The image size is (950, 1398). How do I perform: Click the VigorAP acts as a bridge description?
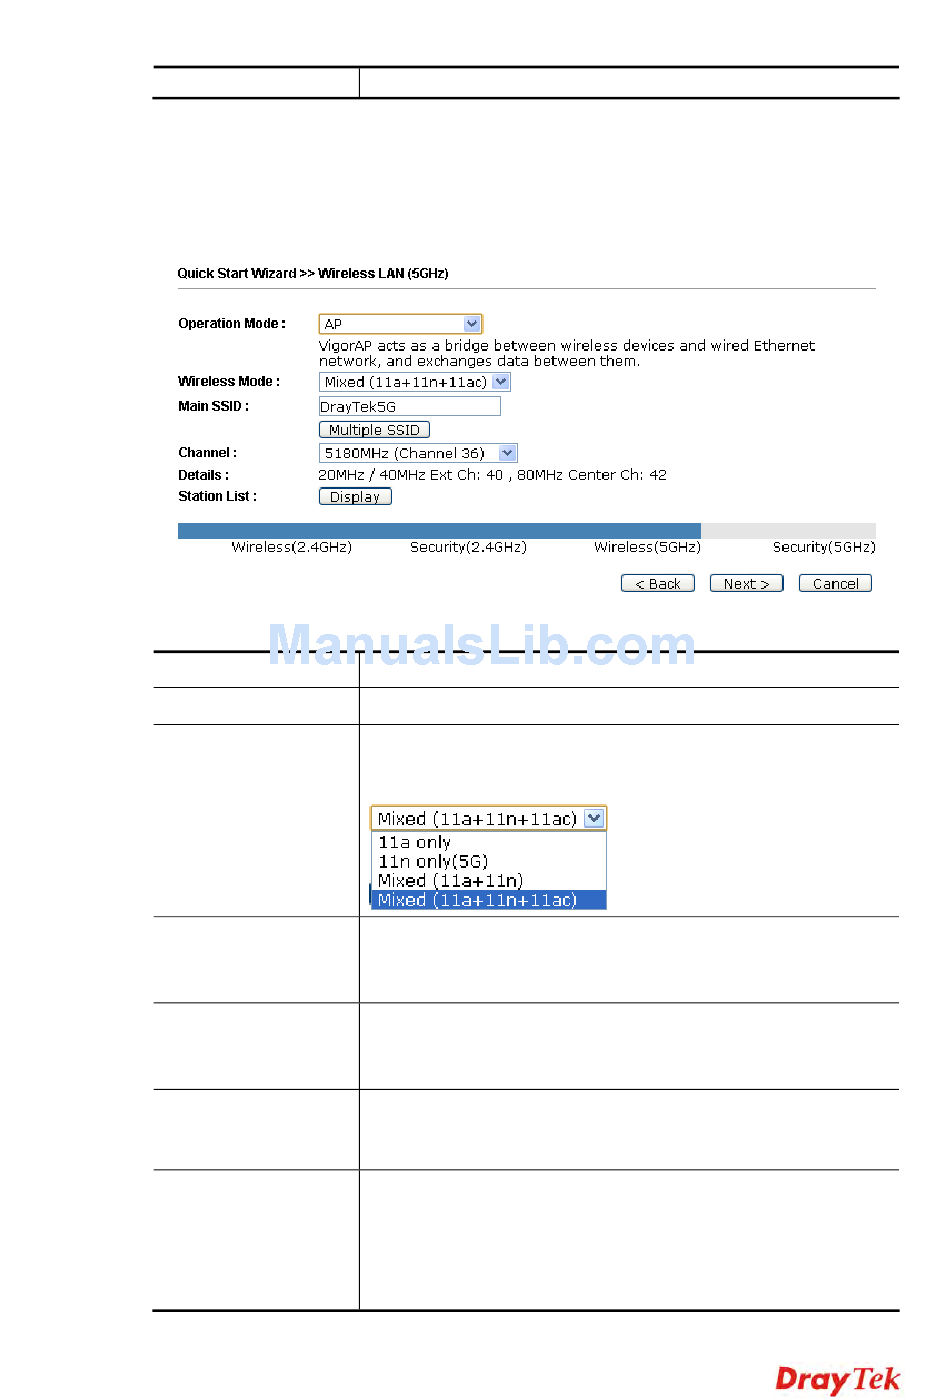[x=567, y=353]
